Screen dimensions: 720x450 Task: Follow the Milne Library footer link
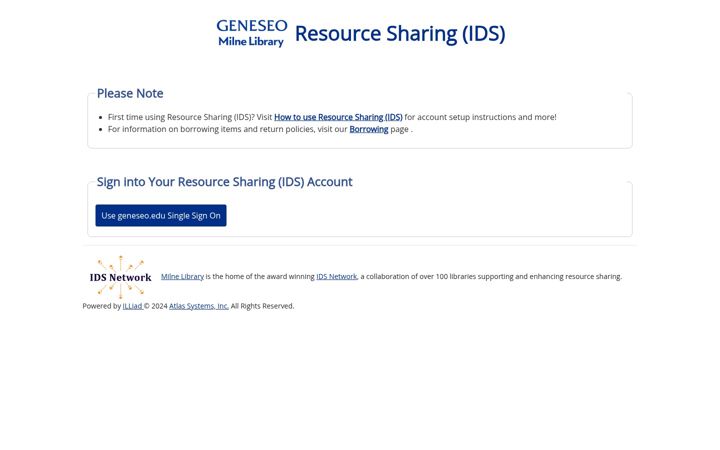182,276
